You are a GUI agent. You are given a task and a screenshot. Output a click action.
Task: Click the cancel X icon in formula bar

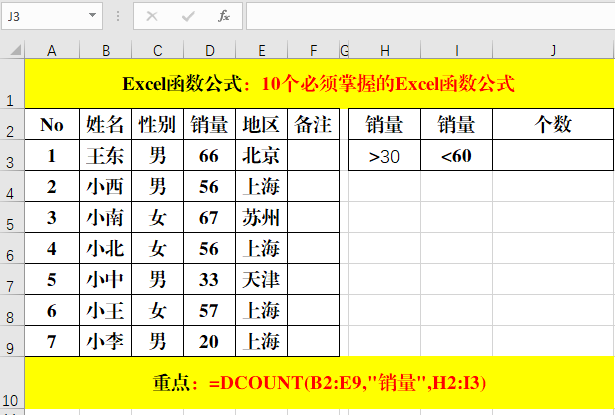[152, 16]
